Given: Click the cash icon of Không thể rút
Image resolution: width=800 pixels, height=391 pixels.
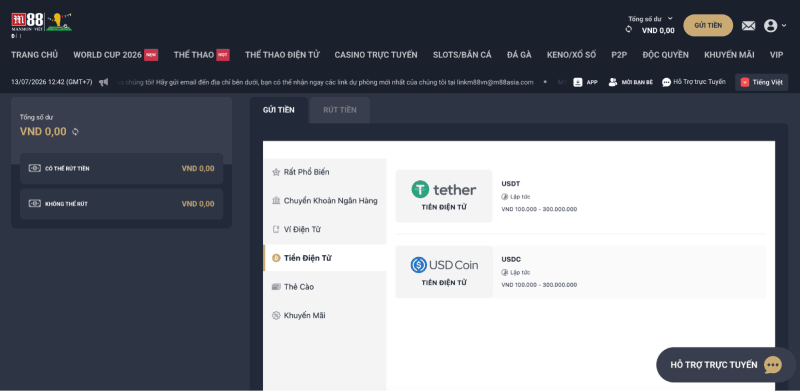Looking at the screenshot, I should click(x=35, y=204).
